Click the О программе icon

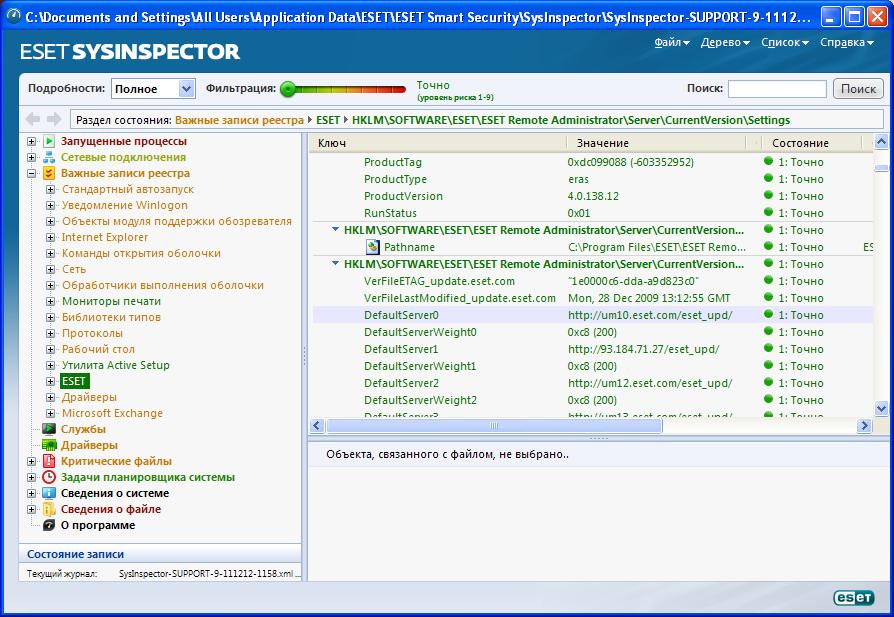(x=49, y=525)
